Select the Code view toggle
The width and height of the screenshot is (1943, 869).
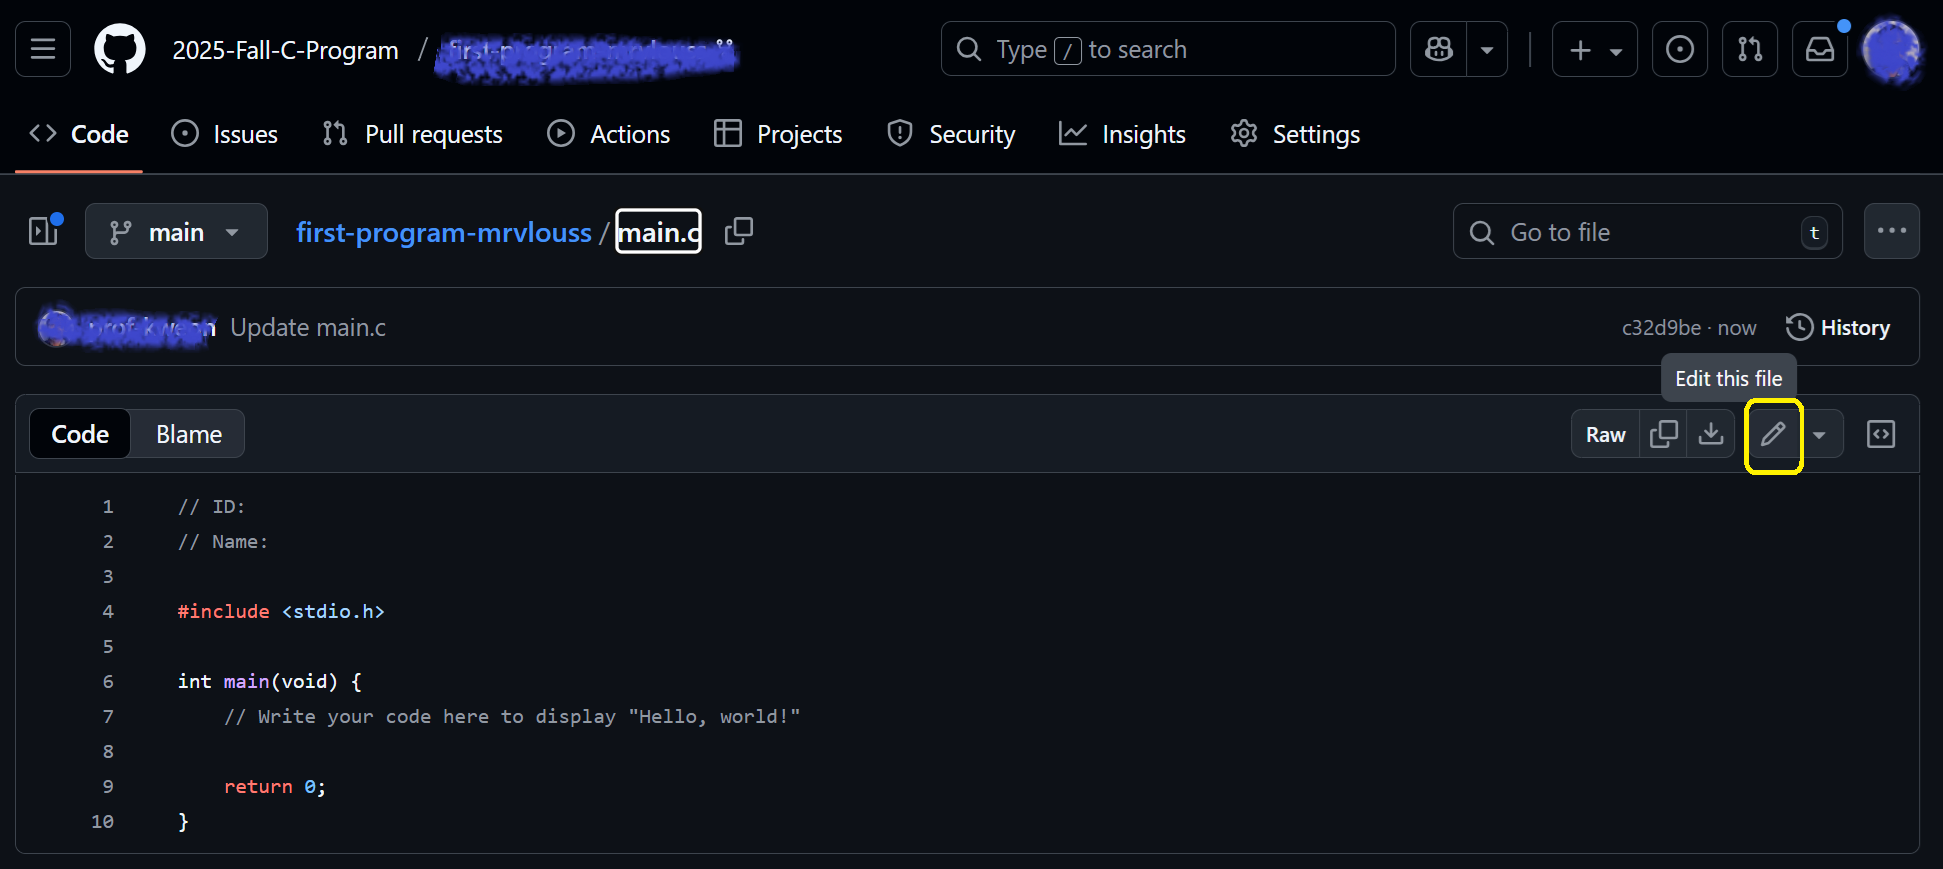click(x=80, y=434)
